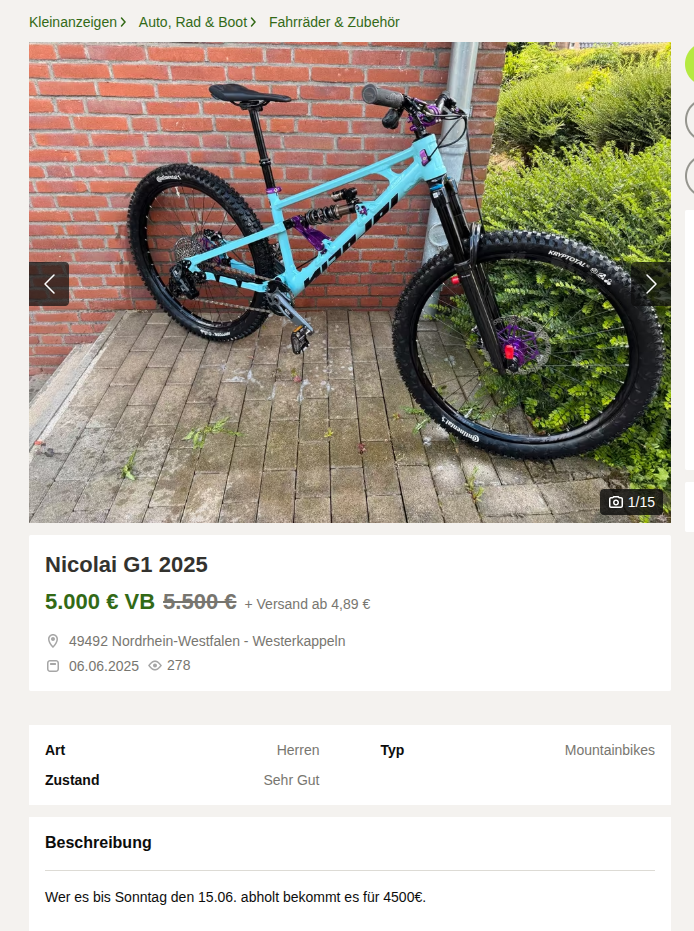This screenshot has height=931, width=694.
Task: Advance to next photo with right arrow
Action: click(651, 284)
